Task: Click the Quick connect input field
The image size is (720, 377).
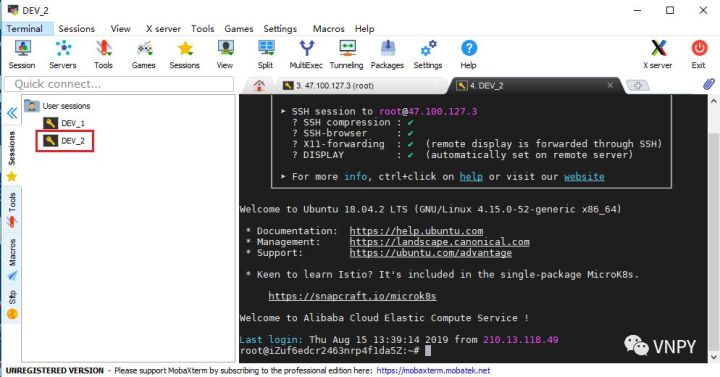Action: pyautogui.click(x=119, y=84)
